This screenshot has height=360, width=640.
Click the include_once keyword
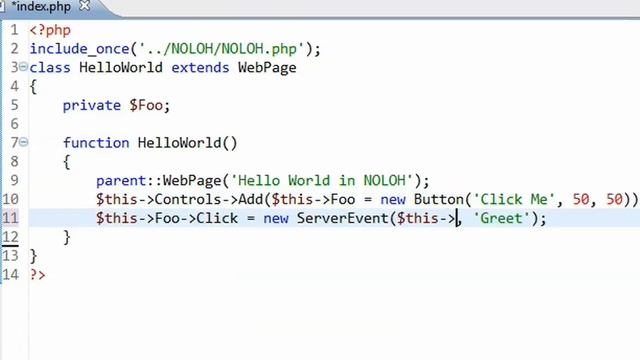[80, 49]
